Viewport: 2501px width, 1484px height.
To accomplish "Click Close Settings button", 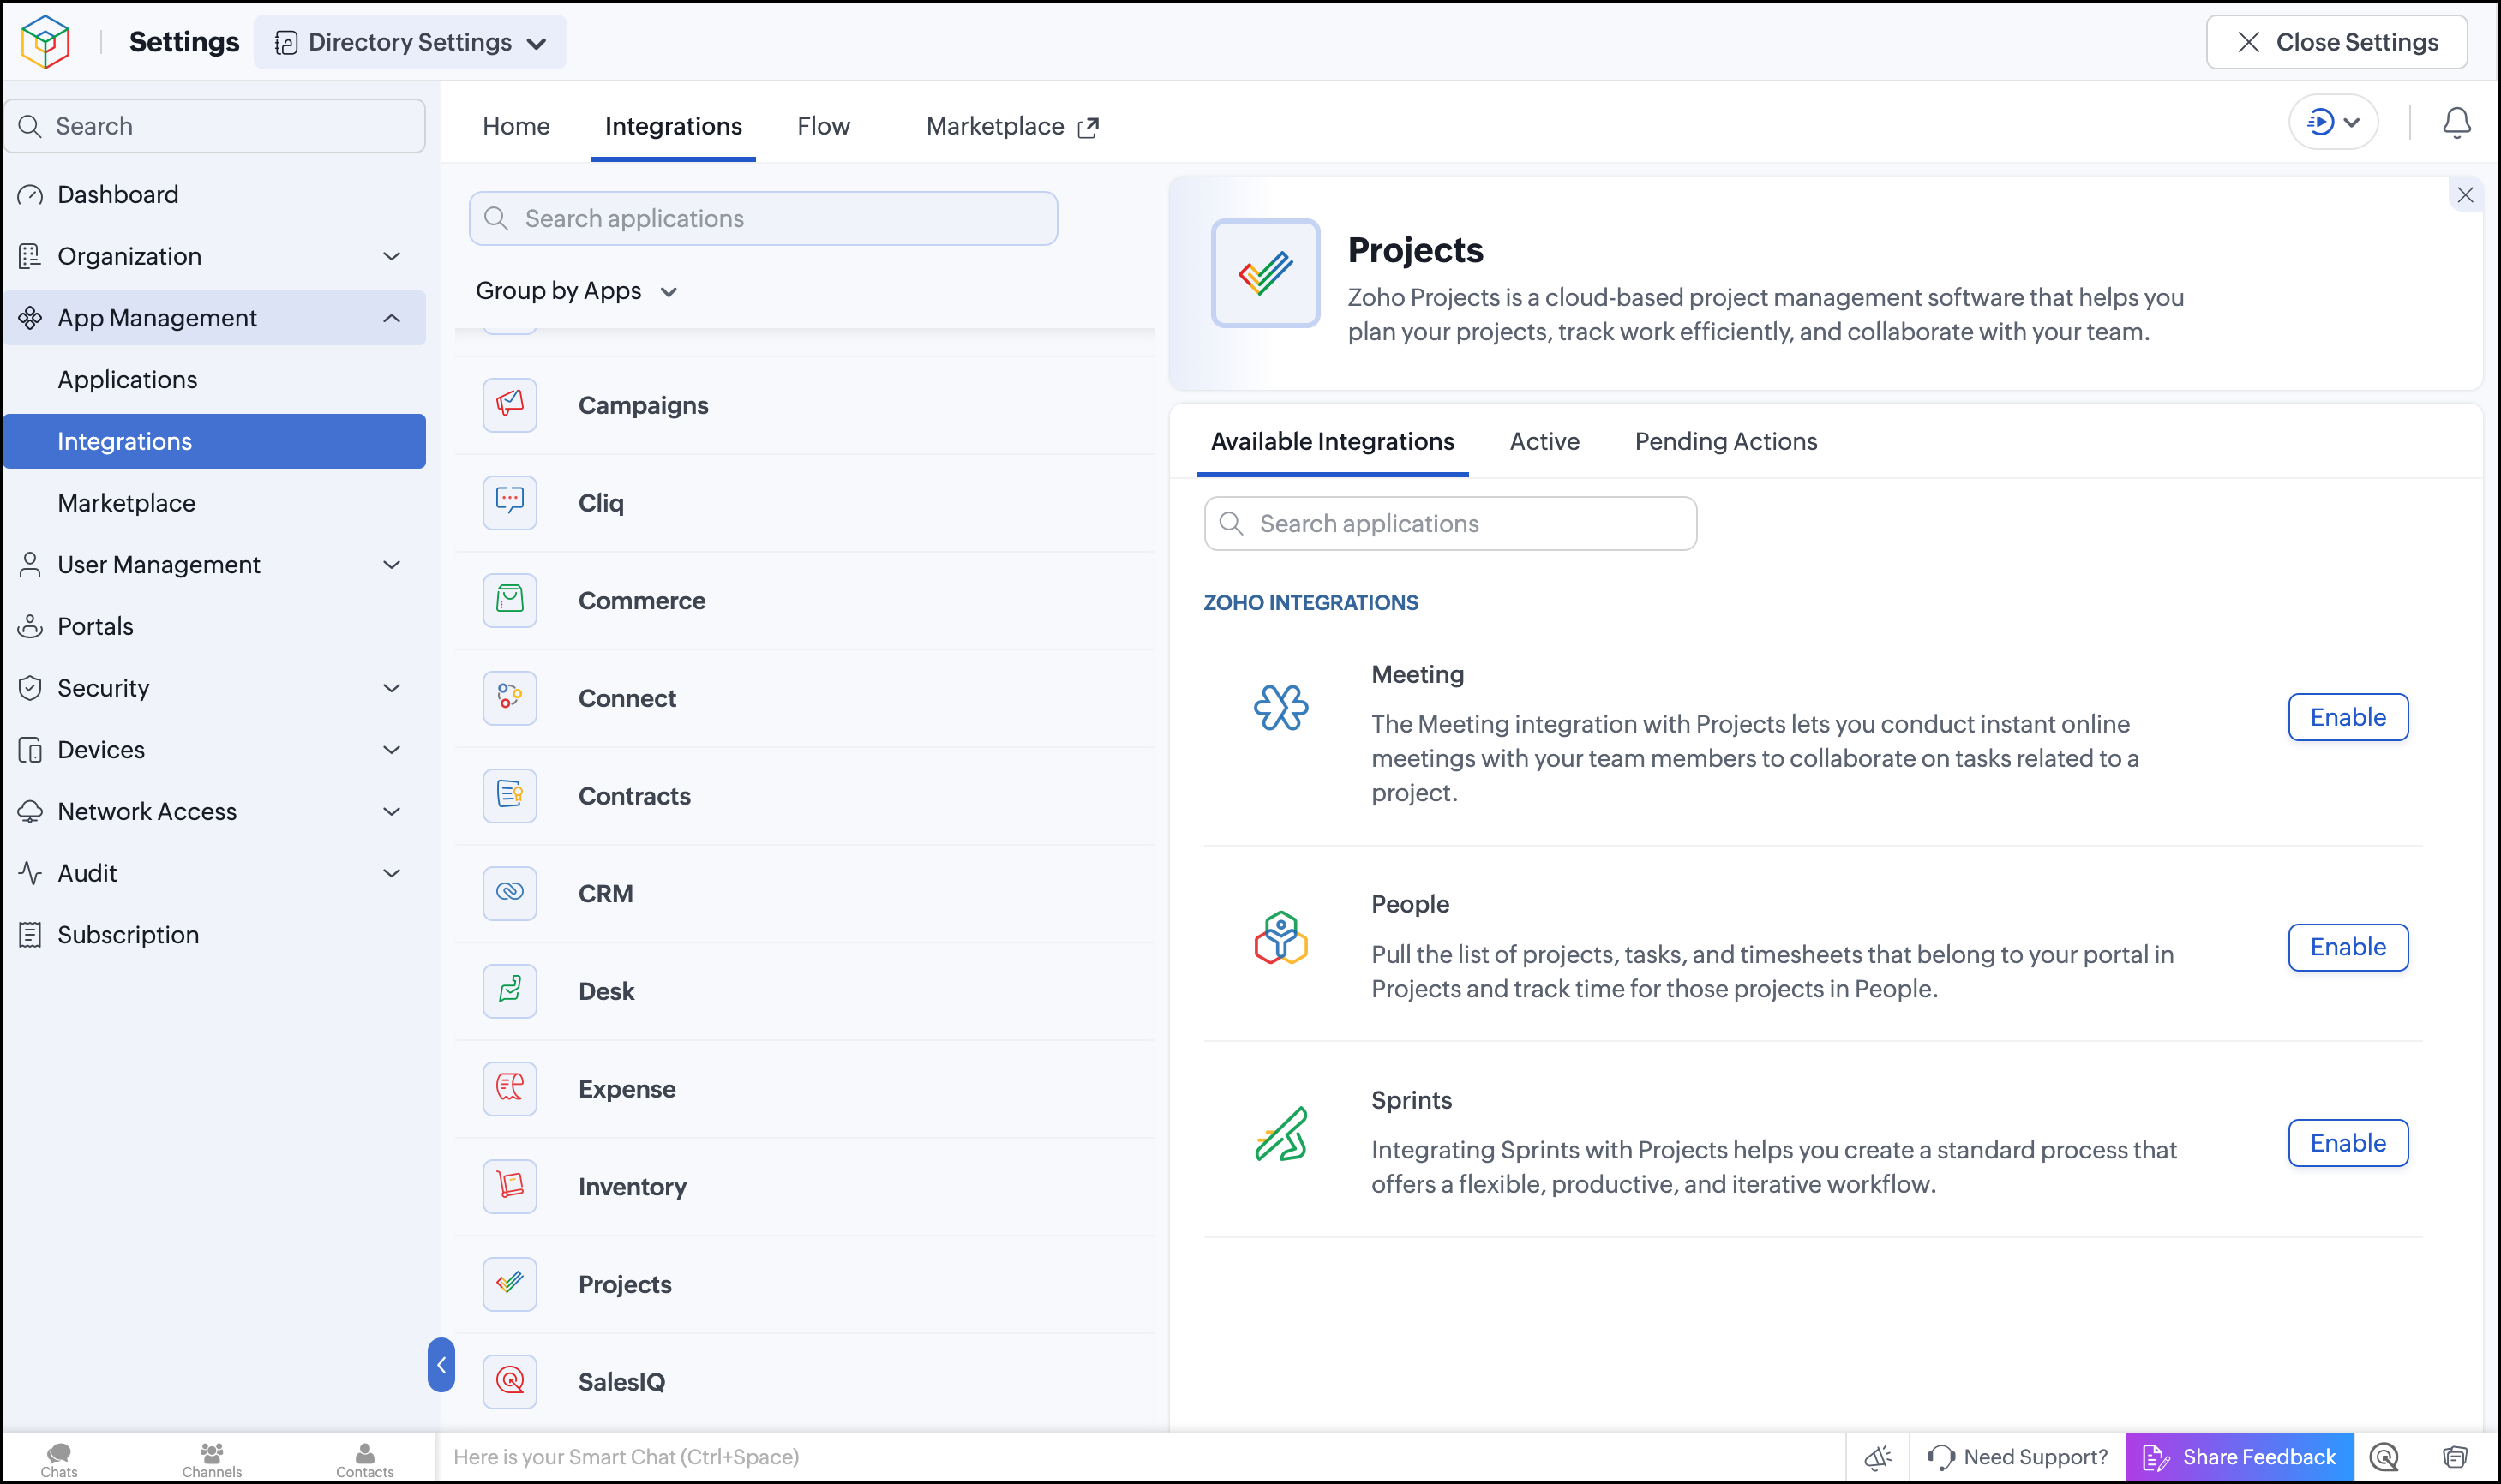I will [x=2336, y=42].
